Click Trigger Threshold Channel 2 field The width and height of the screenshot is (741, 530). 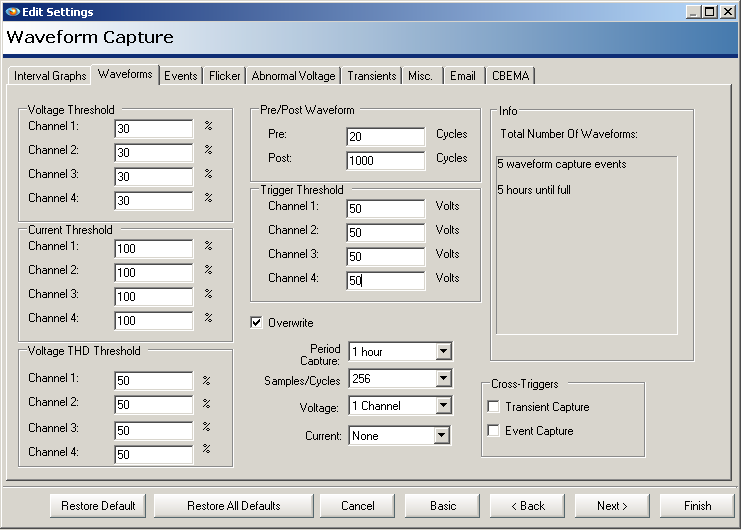coord(386,232)
